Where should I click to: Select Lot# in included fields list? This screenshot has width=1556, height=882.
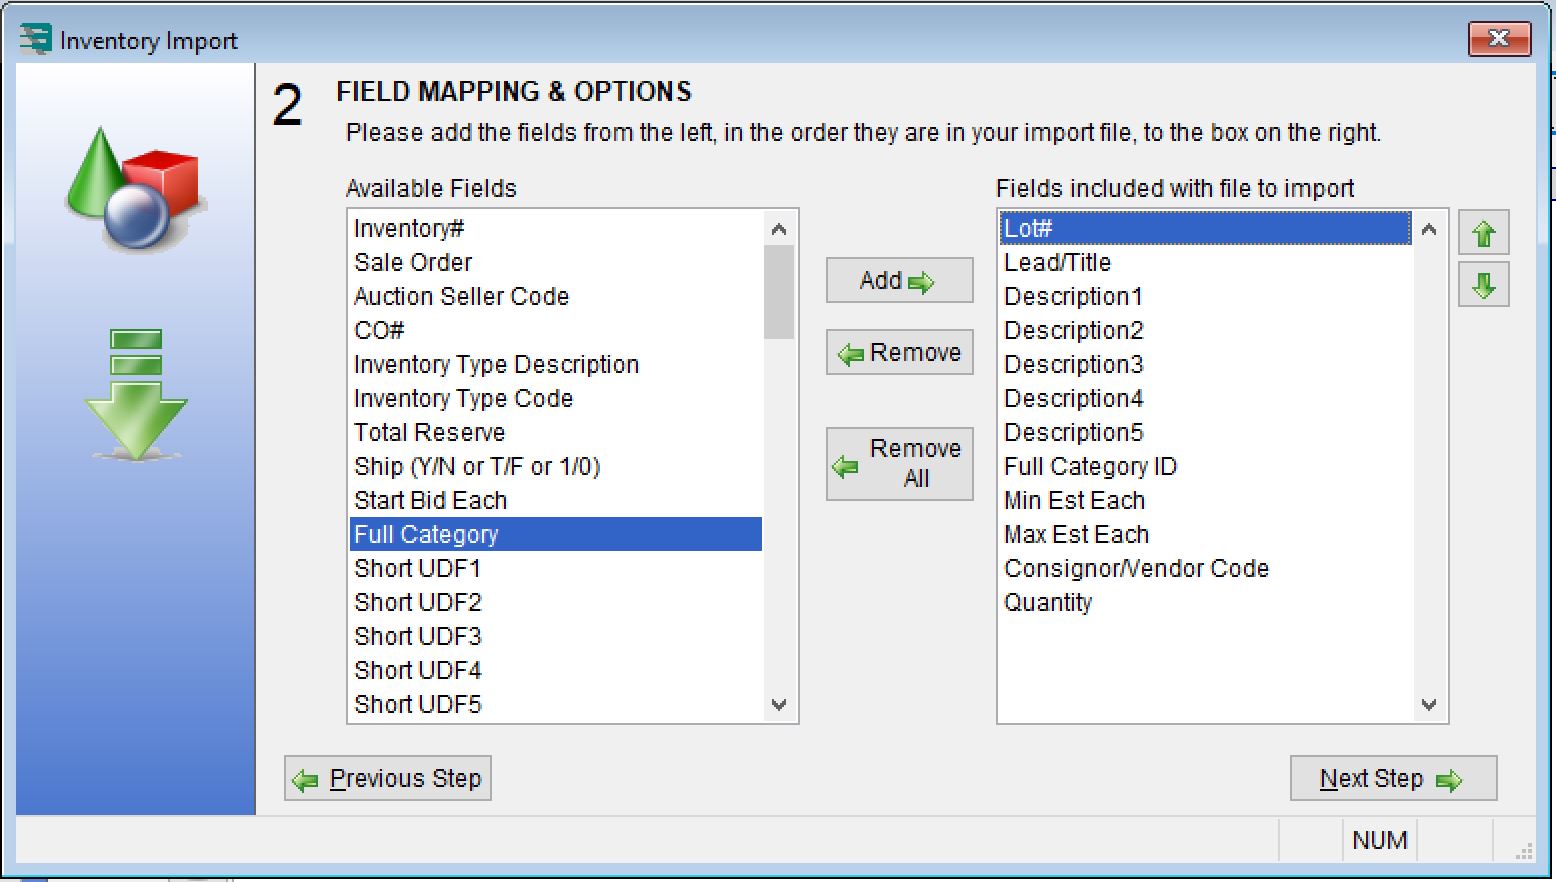point(1206,229)
